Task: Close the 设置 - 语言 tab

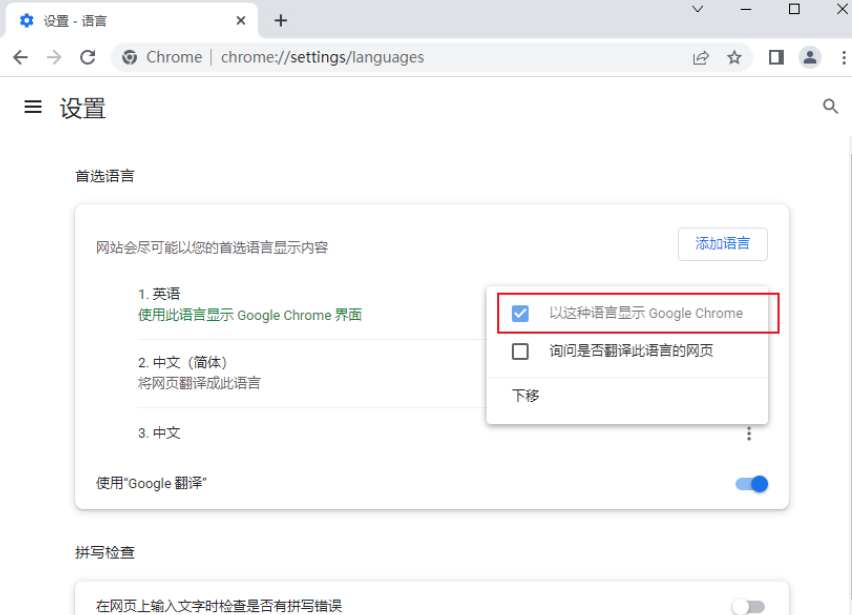Action: [x=241, y=21]
